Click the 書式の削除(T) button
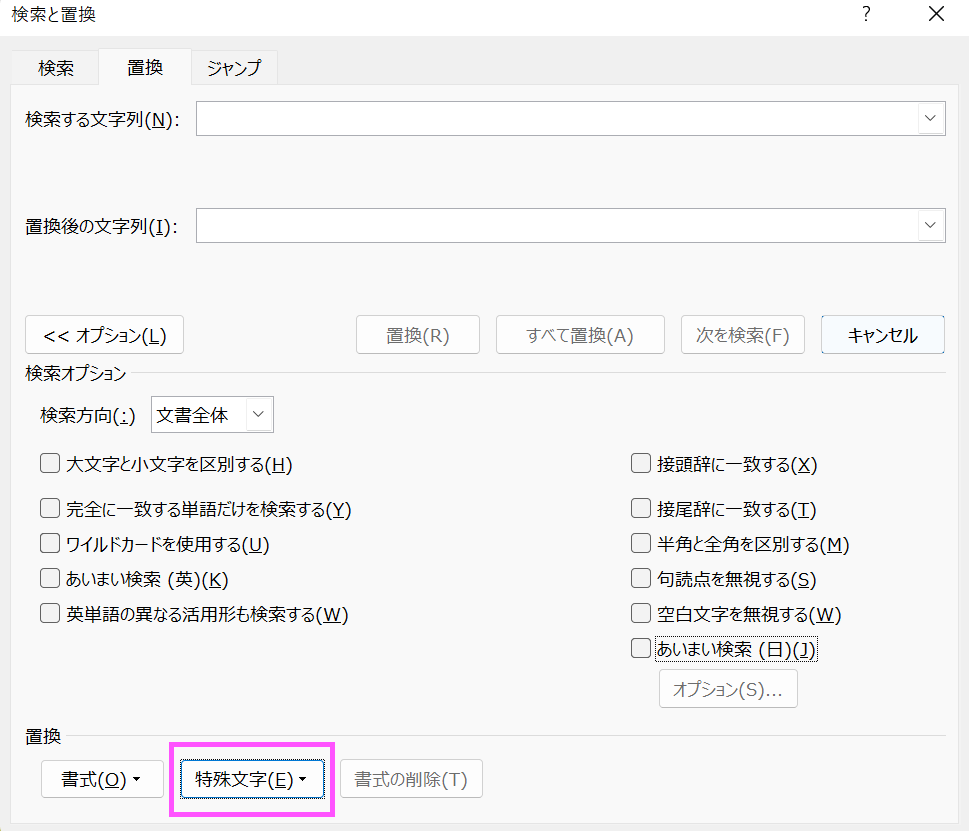The height and width of the screenshot is (832, 969). pyautogui.click(x=411, y=779)
